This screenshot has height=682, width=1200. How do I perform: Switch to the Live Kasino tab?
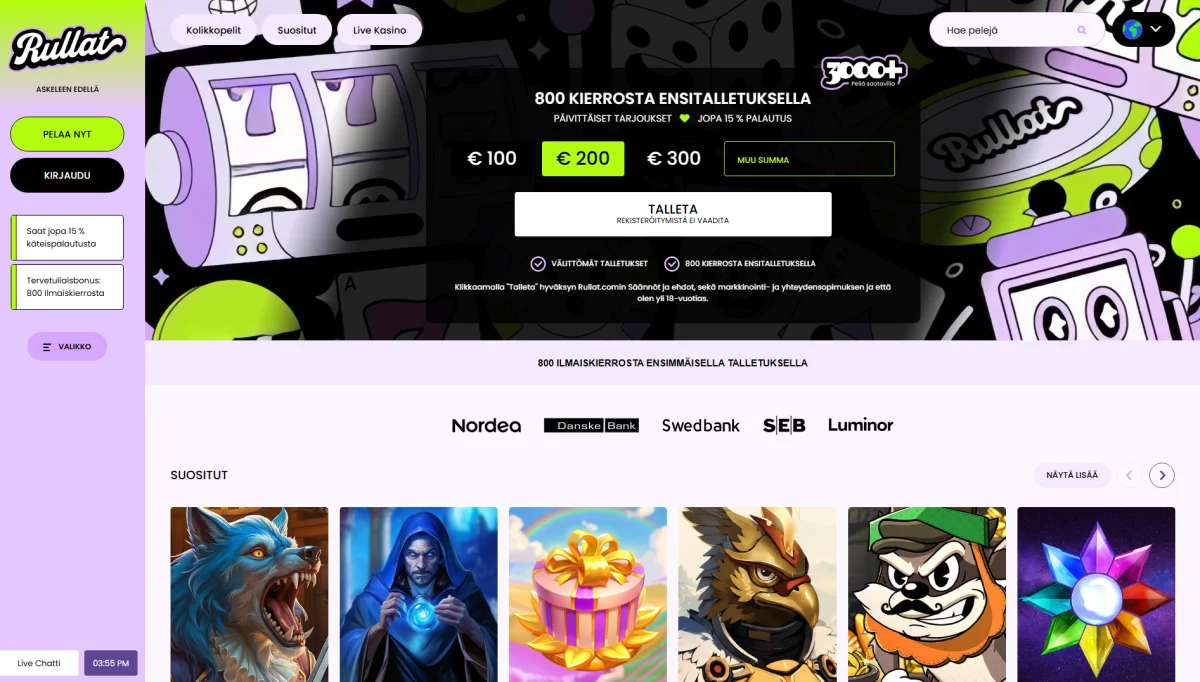379,30
